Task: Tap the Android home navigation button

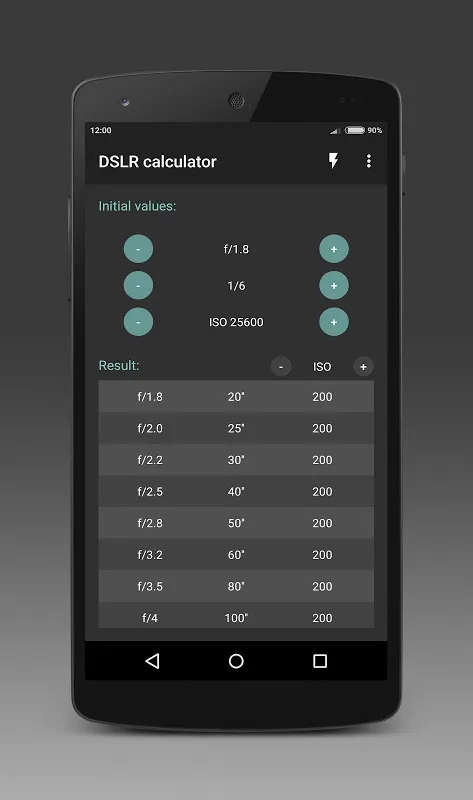Action: click(236, 661)
